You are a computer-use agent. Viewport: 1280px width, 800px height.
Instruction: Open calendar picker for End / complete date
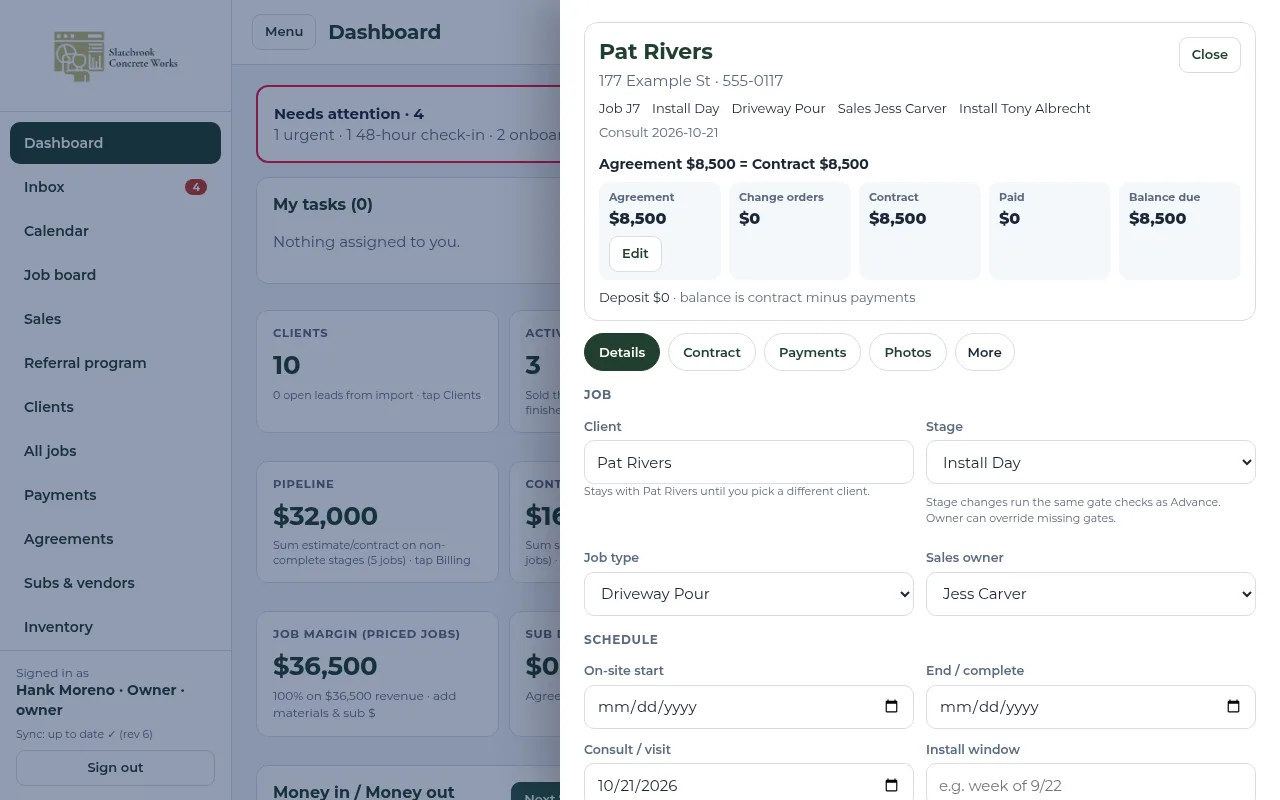(1234, 706)
